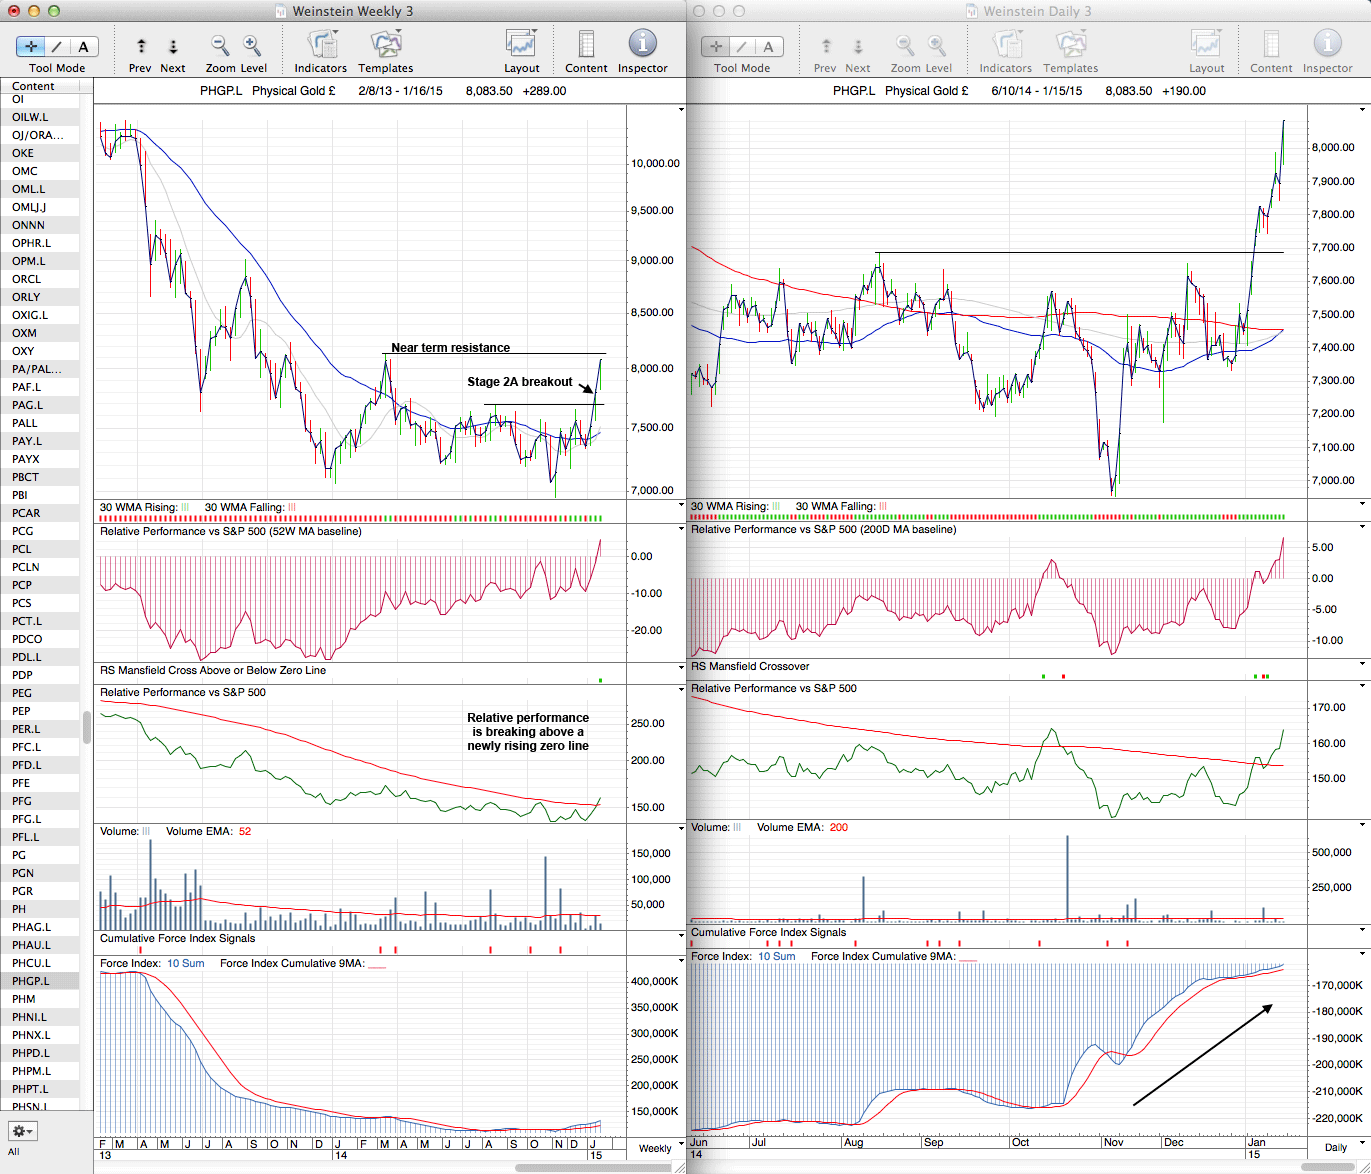Open Templates in the Weekly window toolbar
The width and height of the screenshot is (1371, 1174).
(x=385, y=44)
